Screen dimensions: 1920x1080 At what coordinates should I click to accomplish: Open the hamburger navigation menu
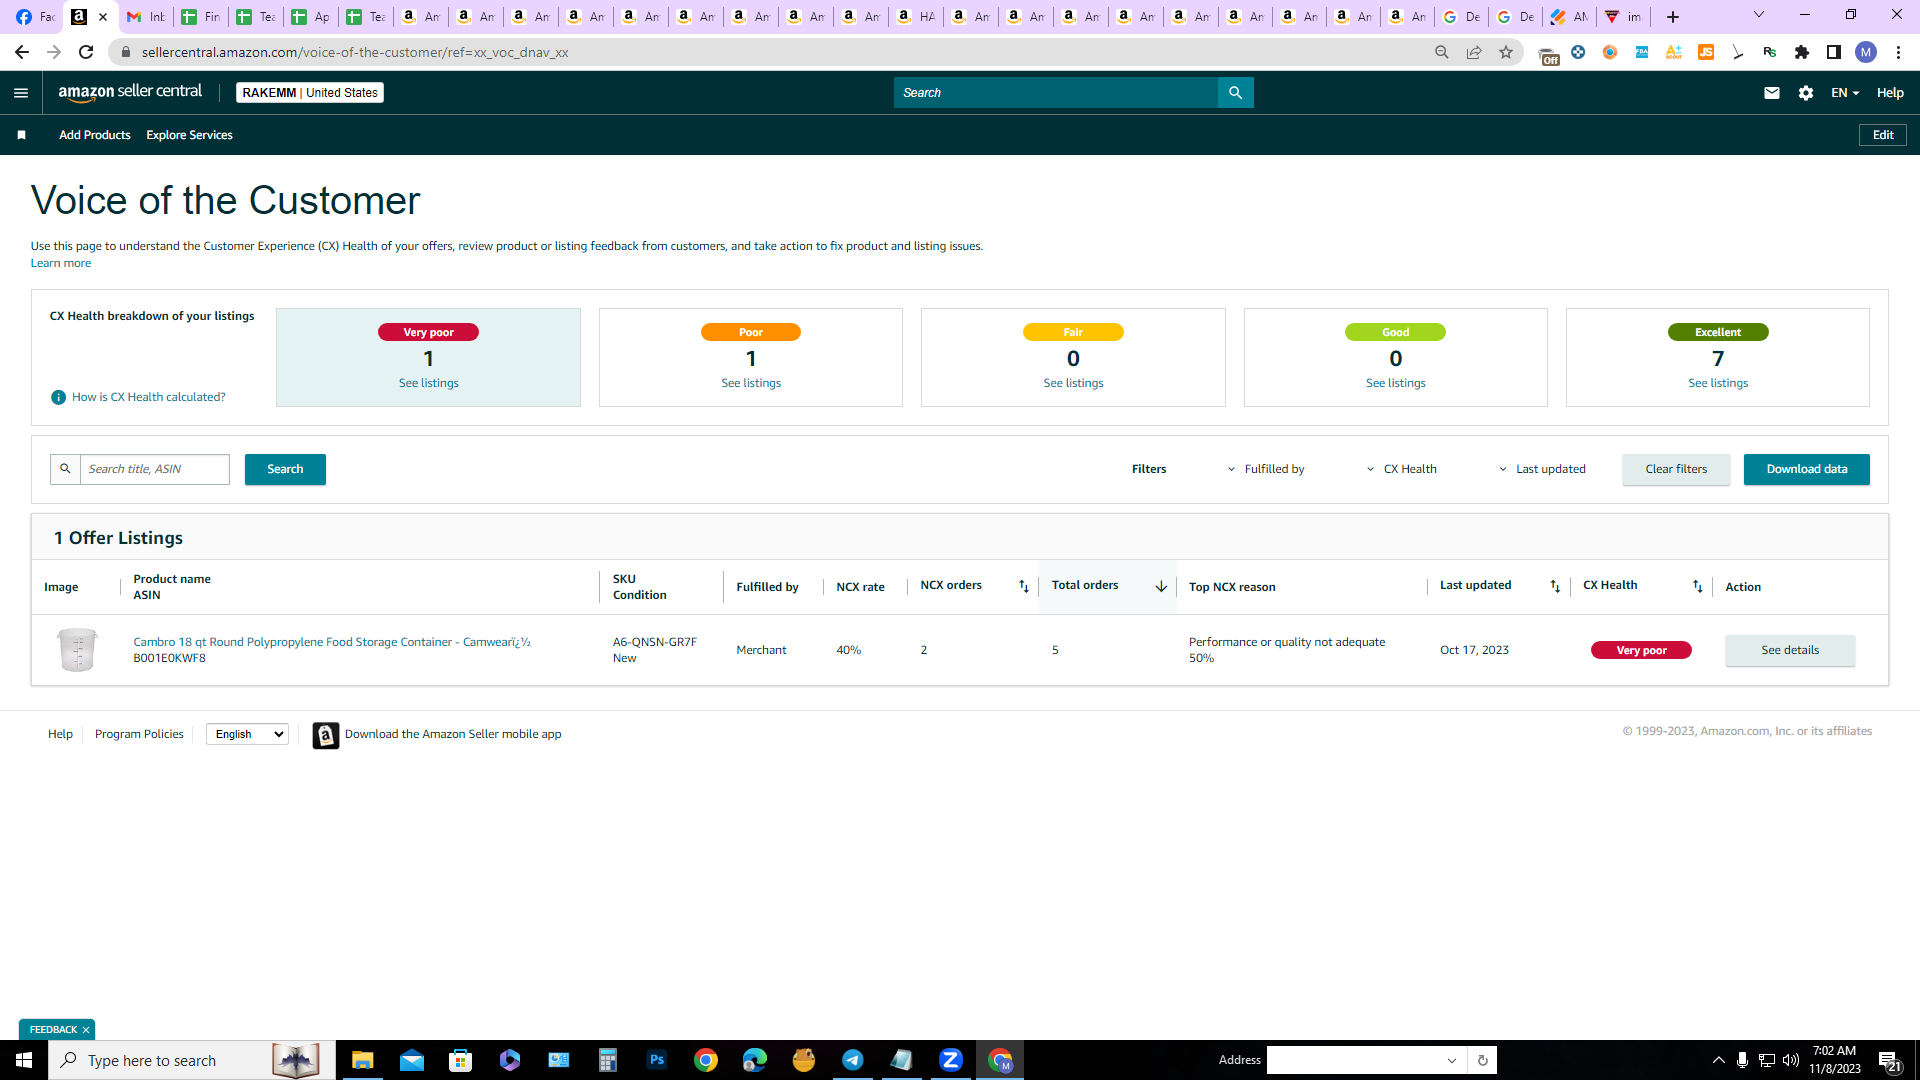[x=21, y=93]
